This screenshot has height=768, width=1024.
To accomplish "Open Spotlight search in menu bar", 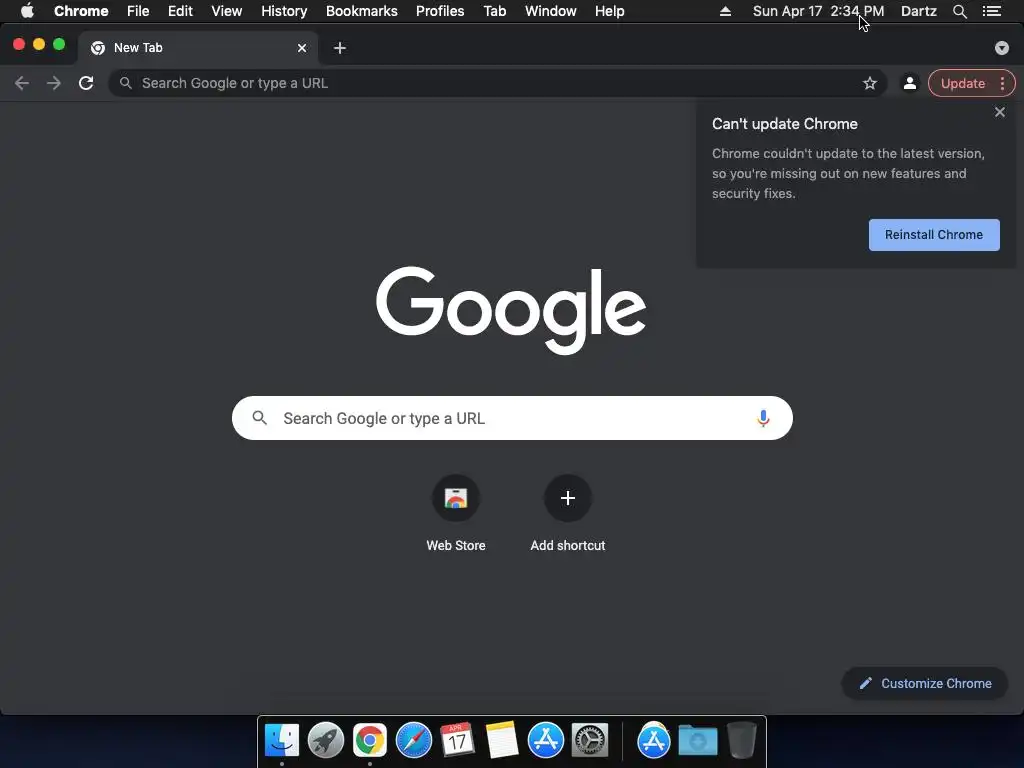I will click(x=959, y=11).
